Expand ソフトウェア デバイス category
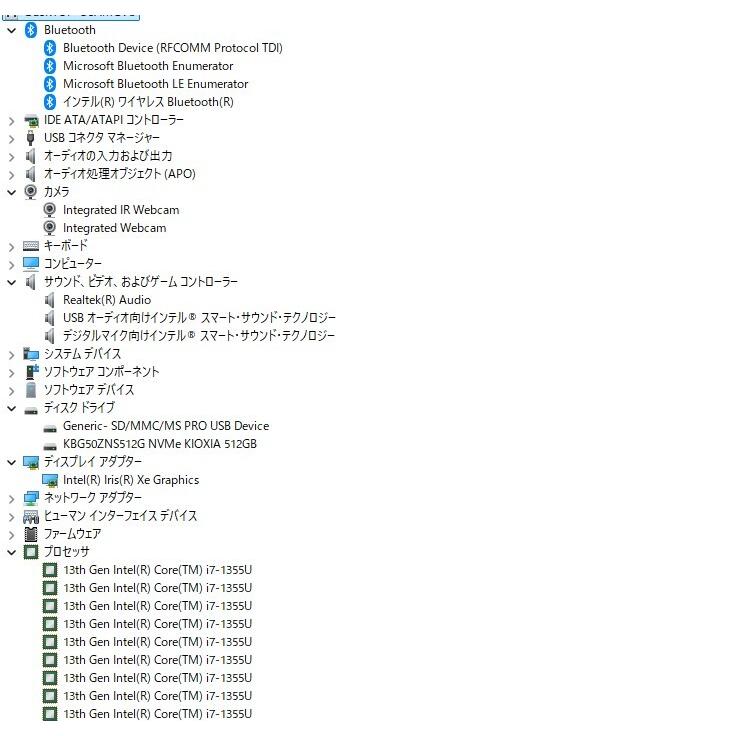The height and width of the screenshot is (736, 736). click(x=12, y=391)
